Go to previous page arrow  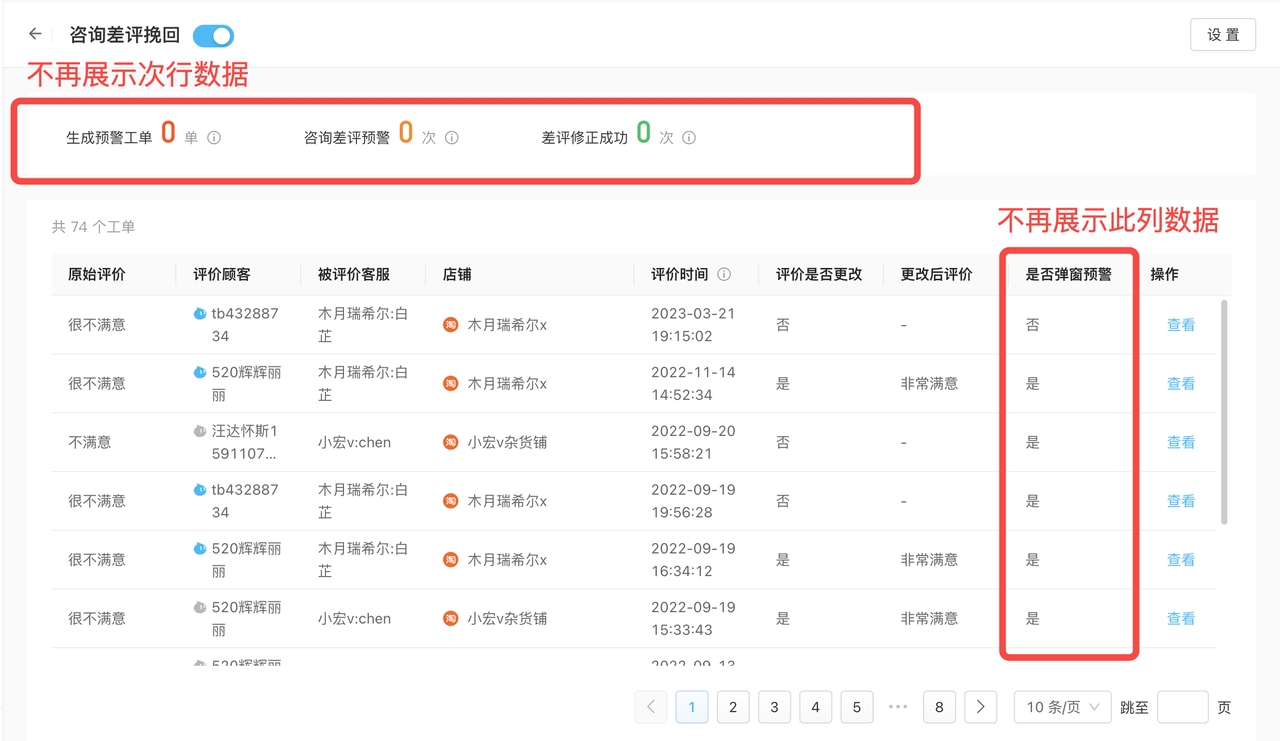click(651, 707)
